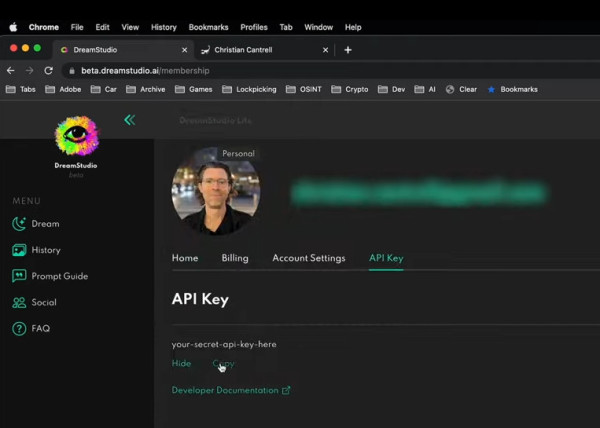Open the Apple menu
Image resolution: width=600 pixels, height=428 pixels.
tap(13, 27)
